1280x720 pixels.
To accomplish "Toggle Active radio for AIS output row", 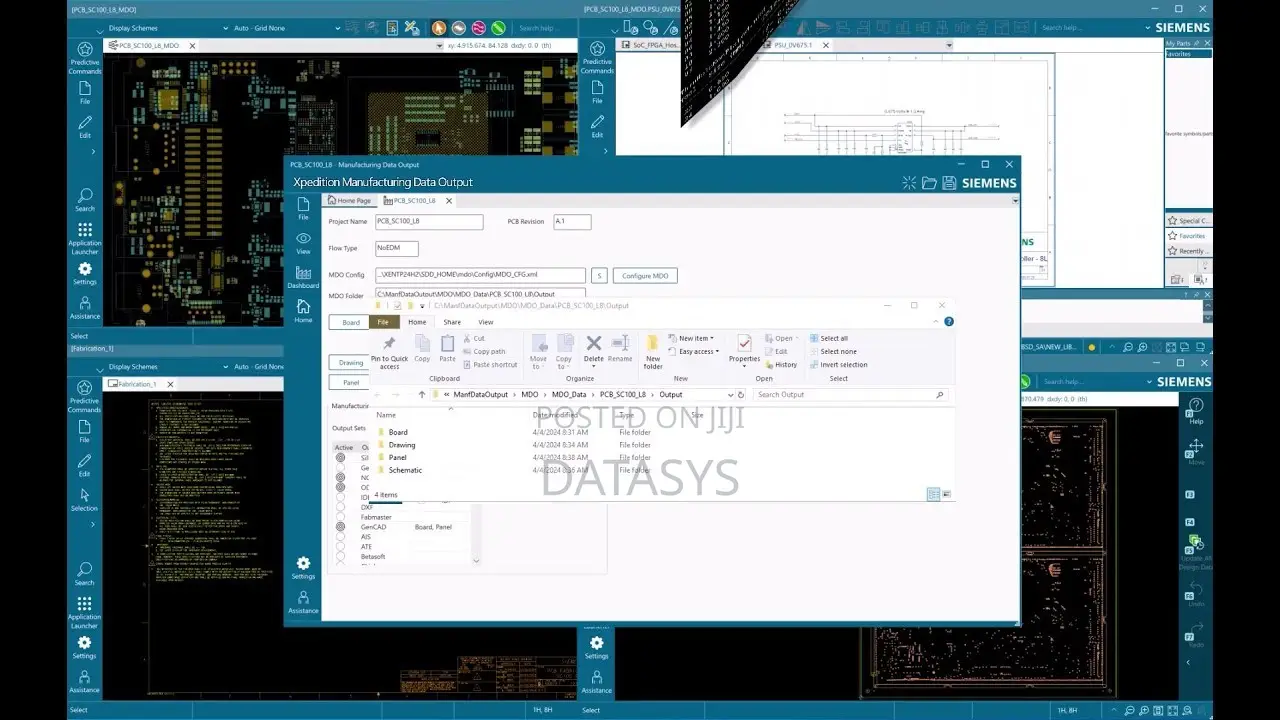I will 340,536.
